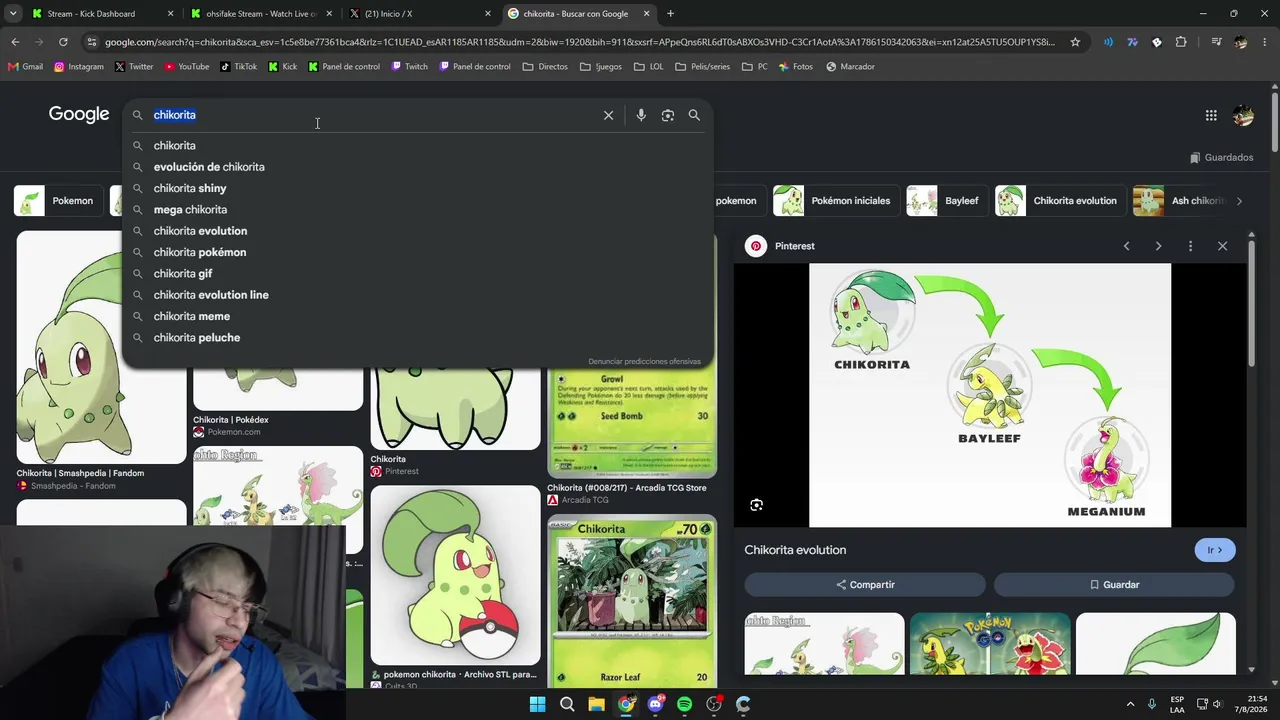Open the !juegos bookmarks folder
The width and height of the screenshot is (1280, 720).
coord(601,67)
